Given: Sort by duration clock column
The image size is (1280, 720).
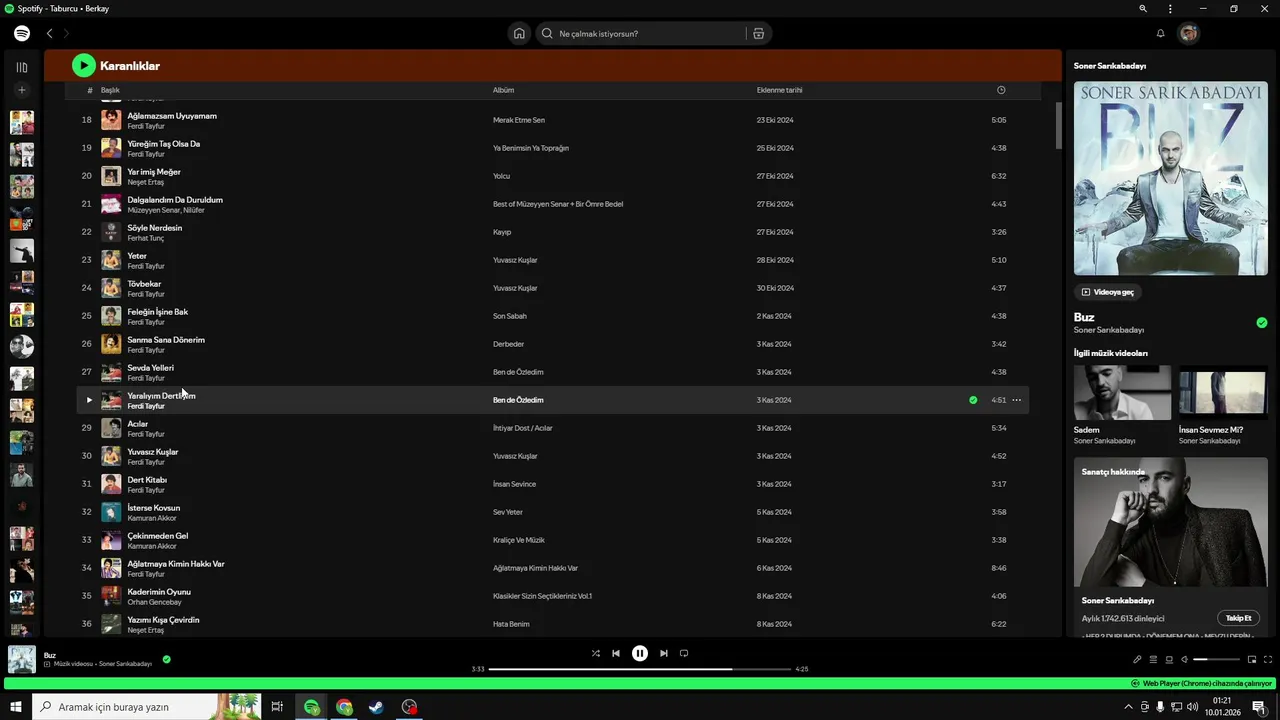Looking at the screenshot, I should (x=1001, y=90).
